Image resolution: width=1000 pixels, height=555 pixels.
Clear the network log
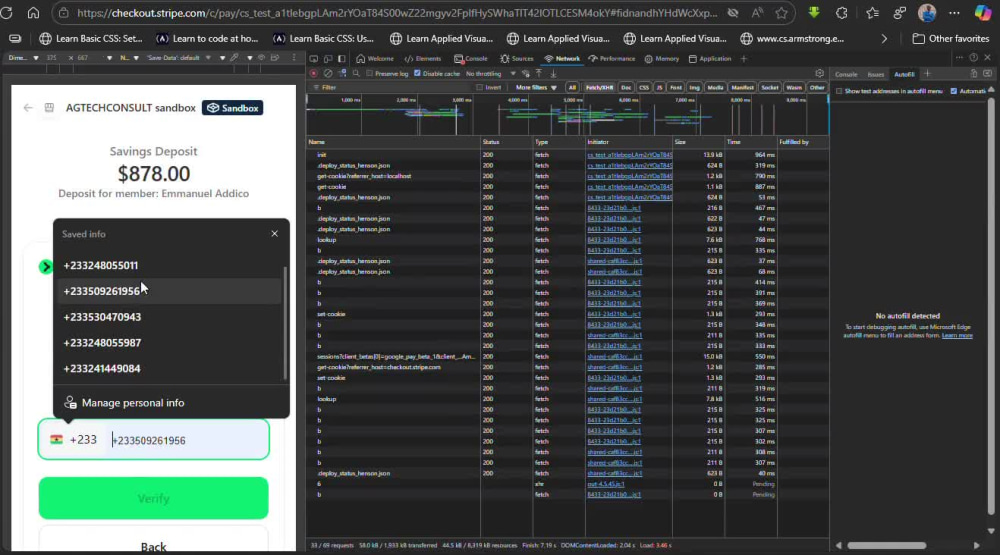pyautogui.click(x=328, y=74)
